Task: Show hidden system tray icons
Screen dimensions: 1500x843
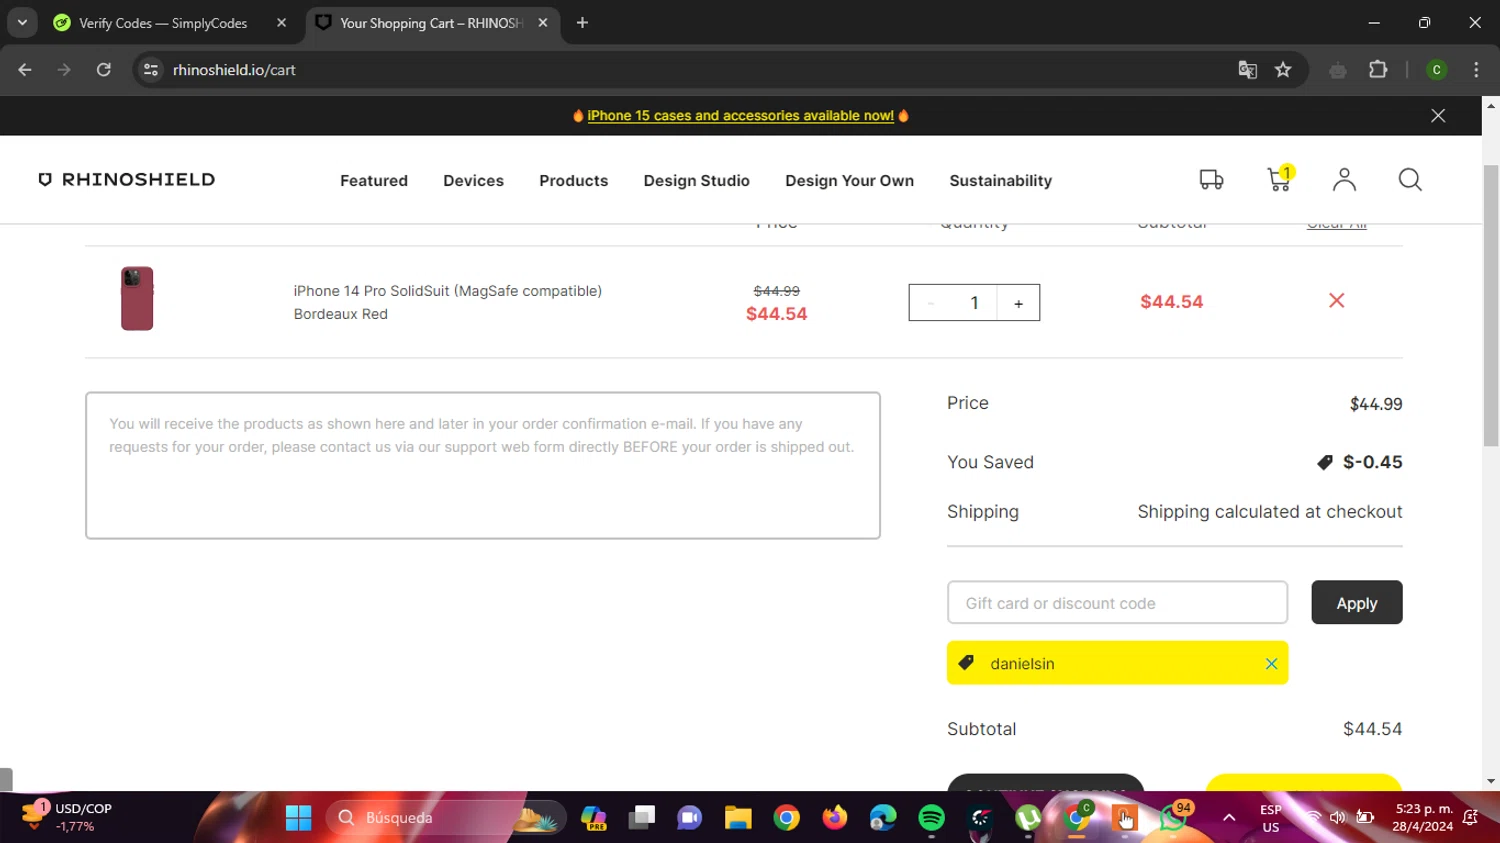Action: [1229, 818]
